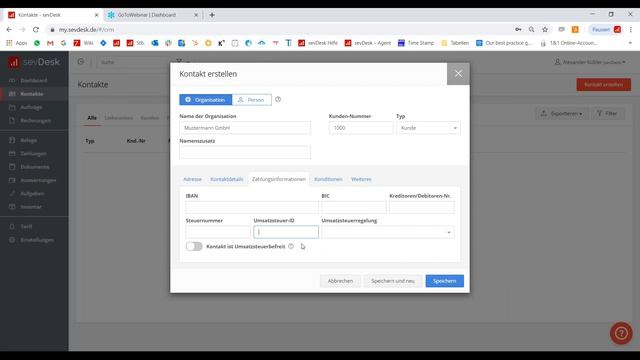This screenshot has width=640, height=360.
Task: Select Person contact type
Action: click(x=251, y=100)
